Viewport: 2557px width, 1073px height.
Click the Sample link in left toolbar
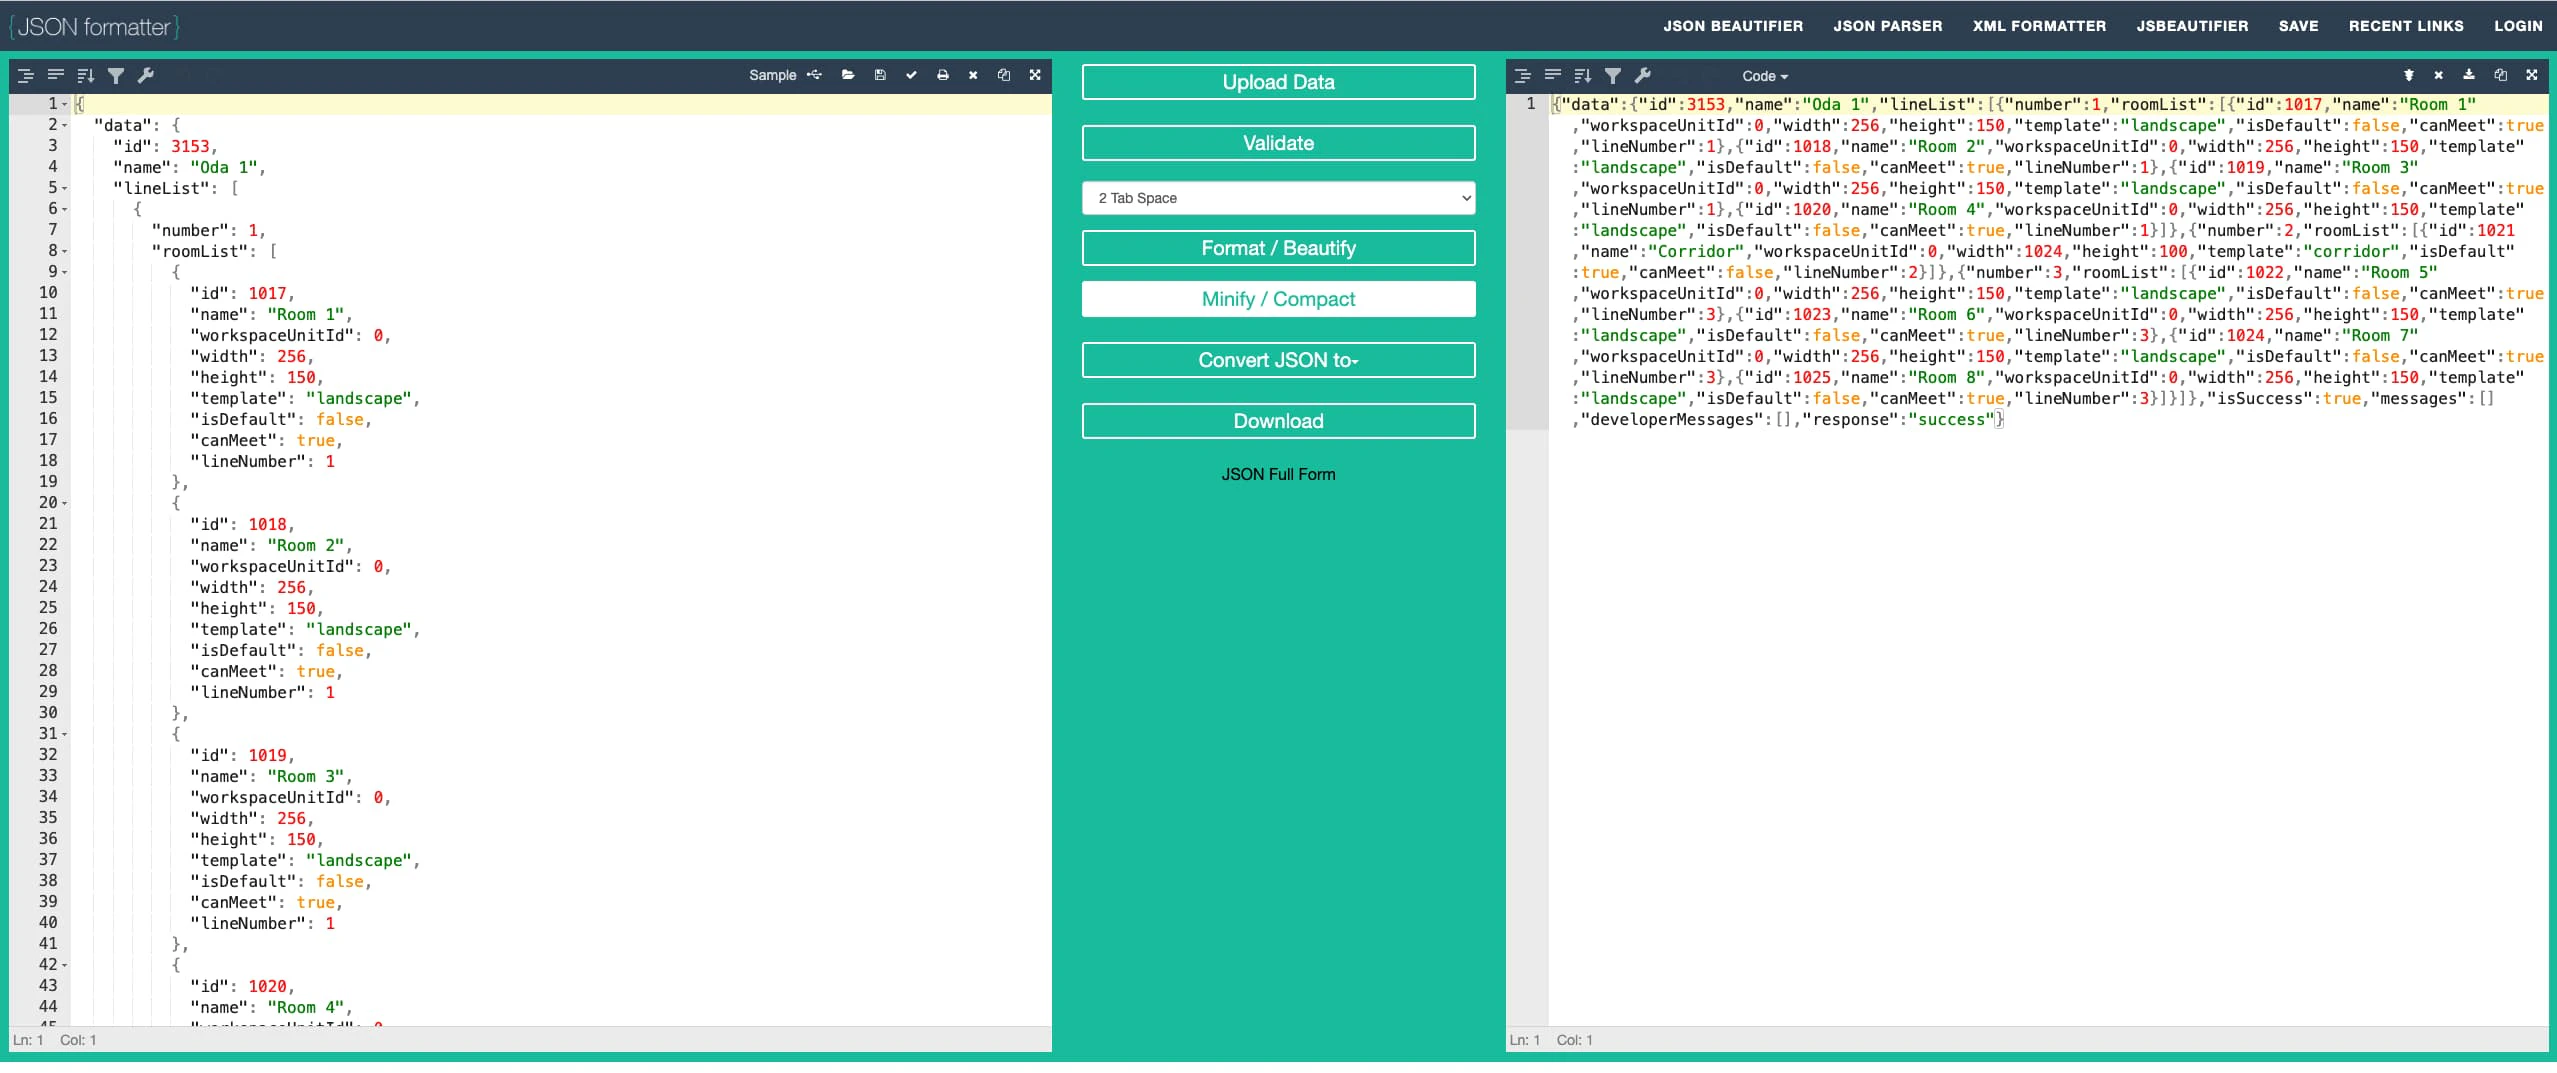771,75
